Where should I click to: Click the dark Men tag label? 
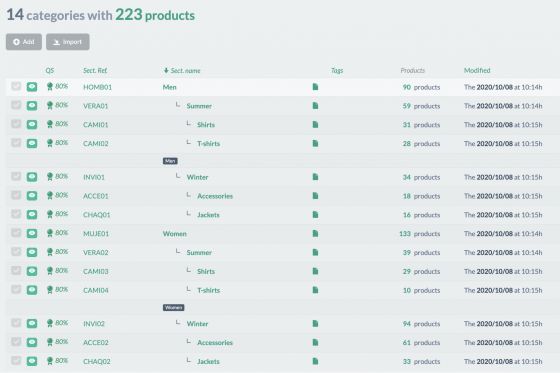[x=170, y=161]
